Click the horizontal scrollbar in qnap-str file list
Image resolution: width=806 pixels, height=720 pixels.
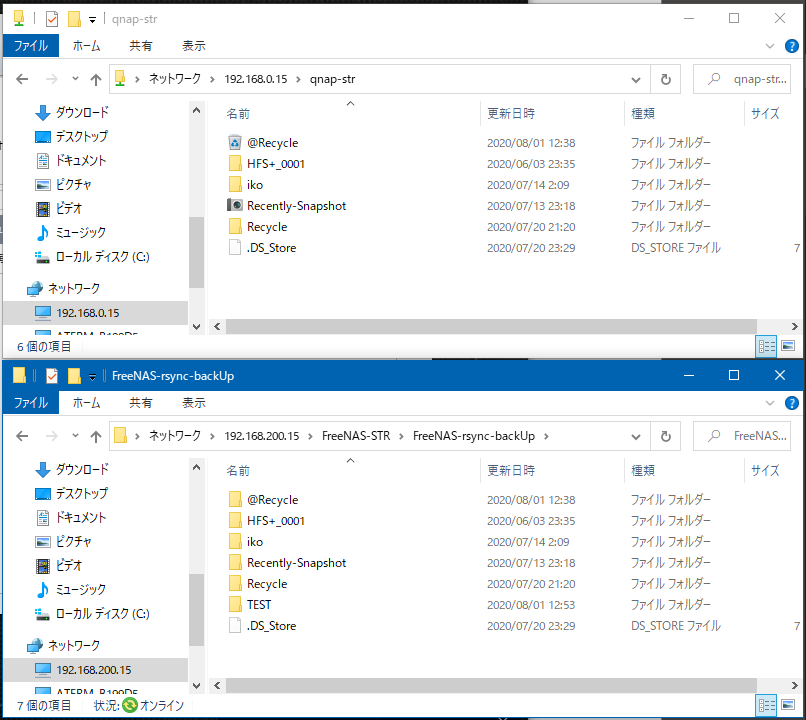coord(491,326)
